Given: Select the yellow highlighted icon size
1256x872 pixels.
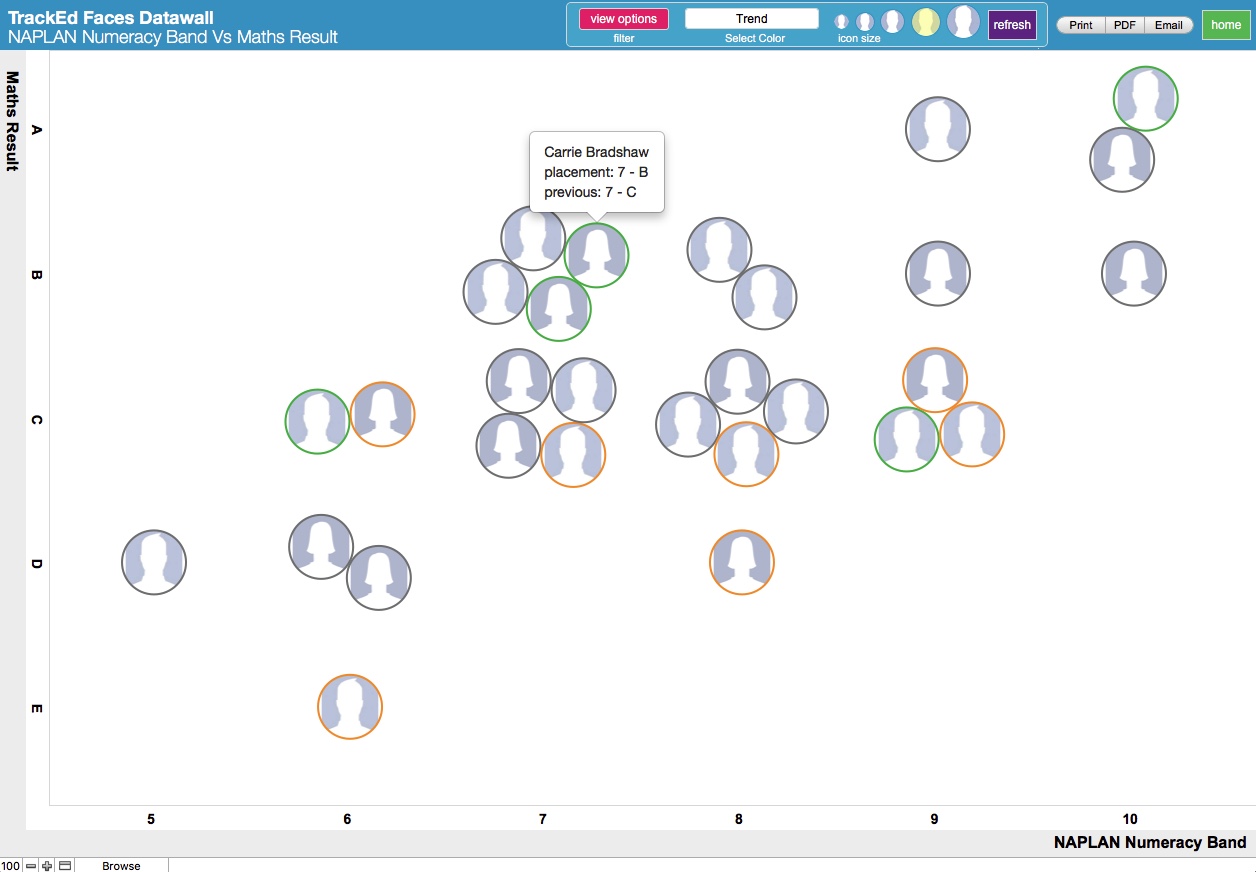Looking at the screenshot, I should pyautogui.click(x=926, y=22).
